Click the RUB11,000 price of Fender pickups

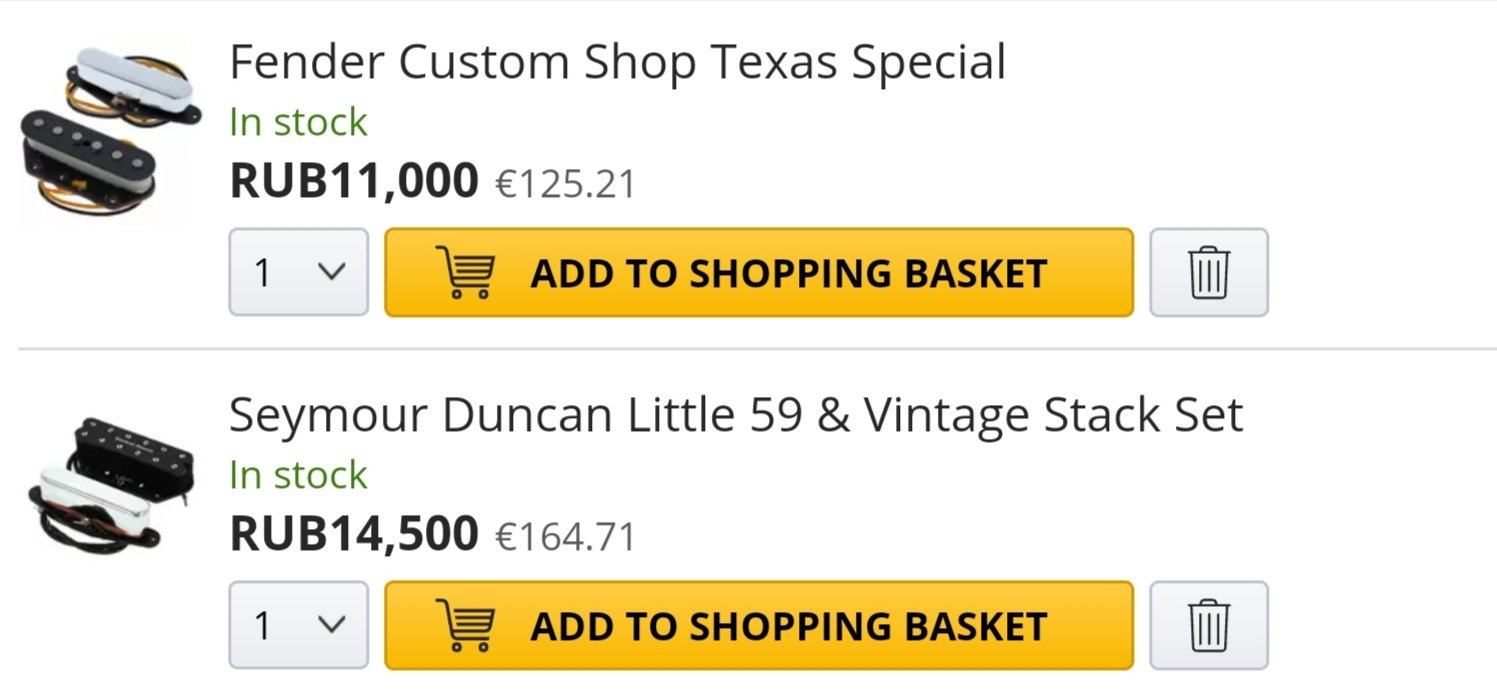point(354,181)
